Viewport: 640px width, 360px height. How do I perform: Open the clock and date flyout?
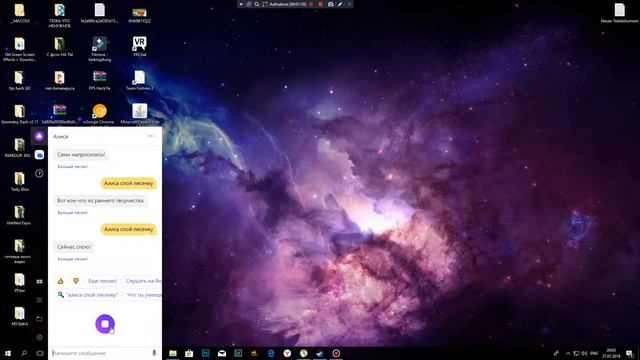[x=611, y=353]
